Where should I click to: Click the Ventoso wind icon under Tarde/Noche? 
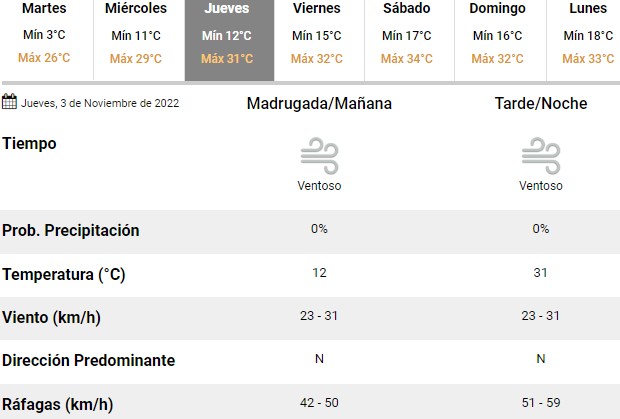541,156
